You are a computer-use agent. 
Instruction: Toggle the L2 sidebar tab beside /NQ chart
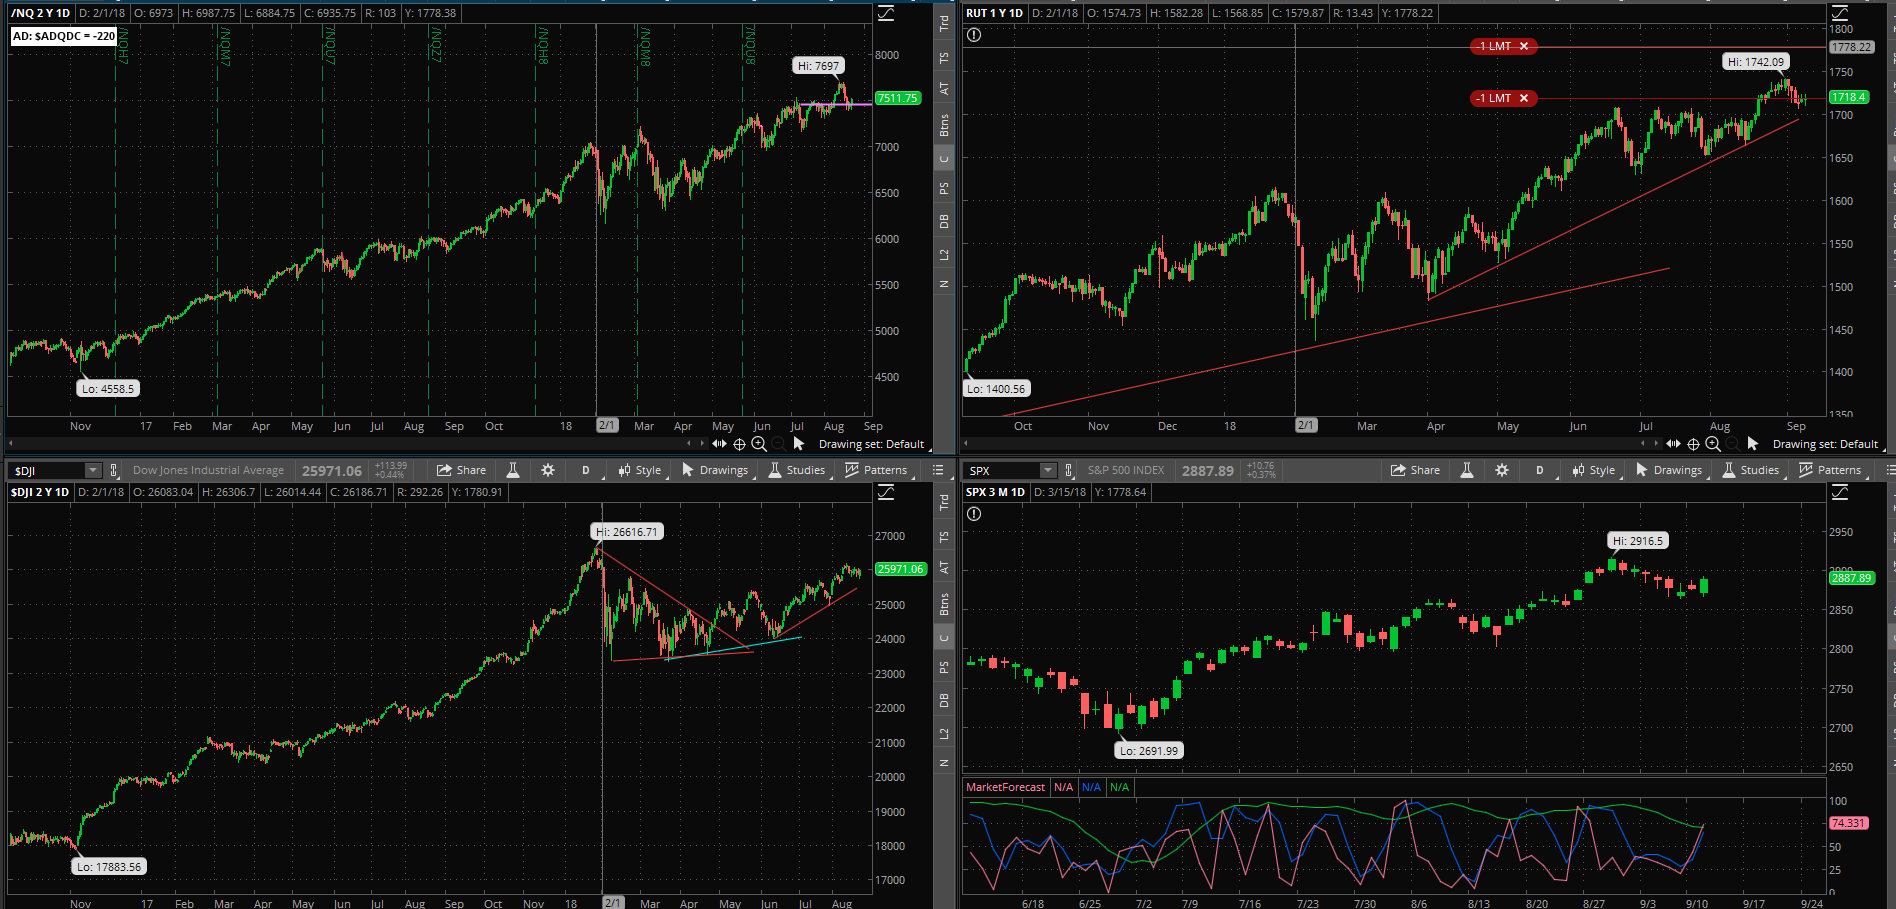click(943, 255)
